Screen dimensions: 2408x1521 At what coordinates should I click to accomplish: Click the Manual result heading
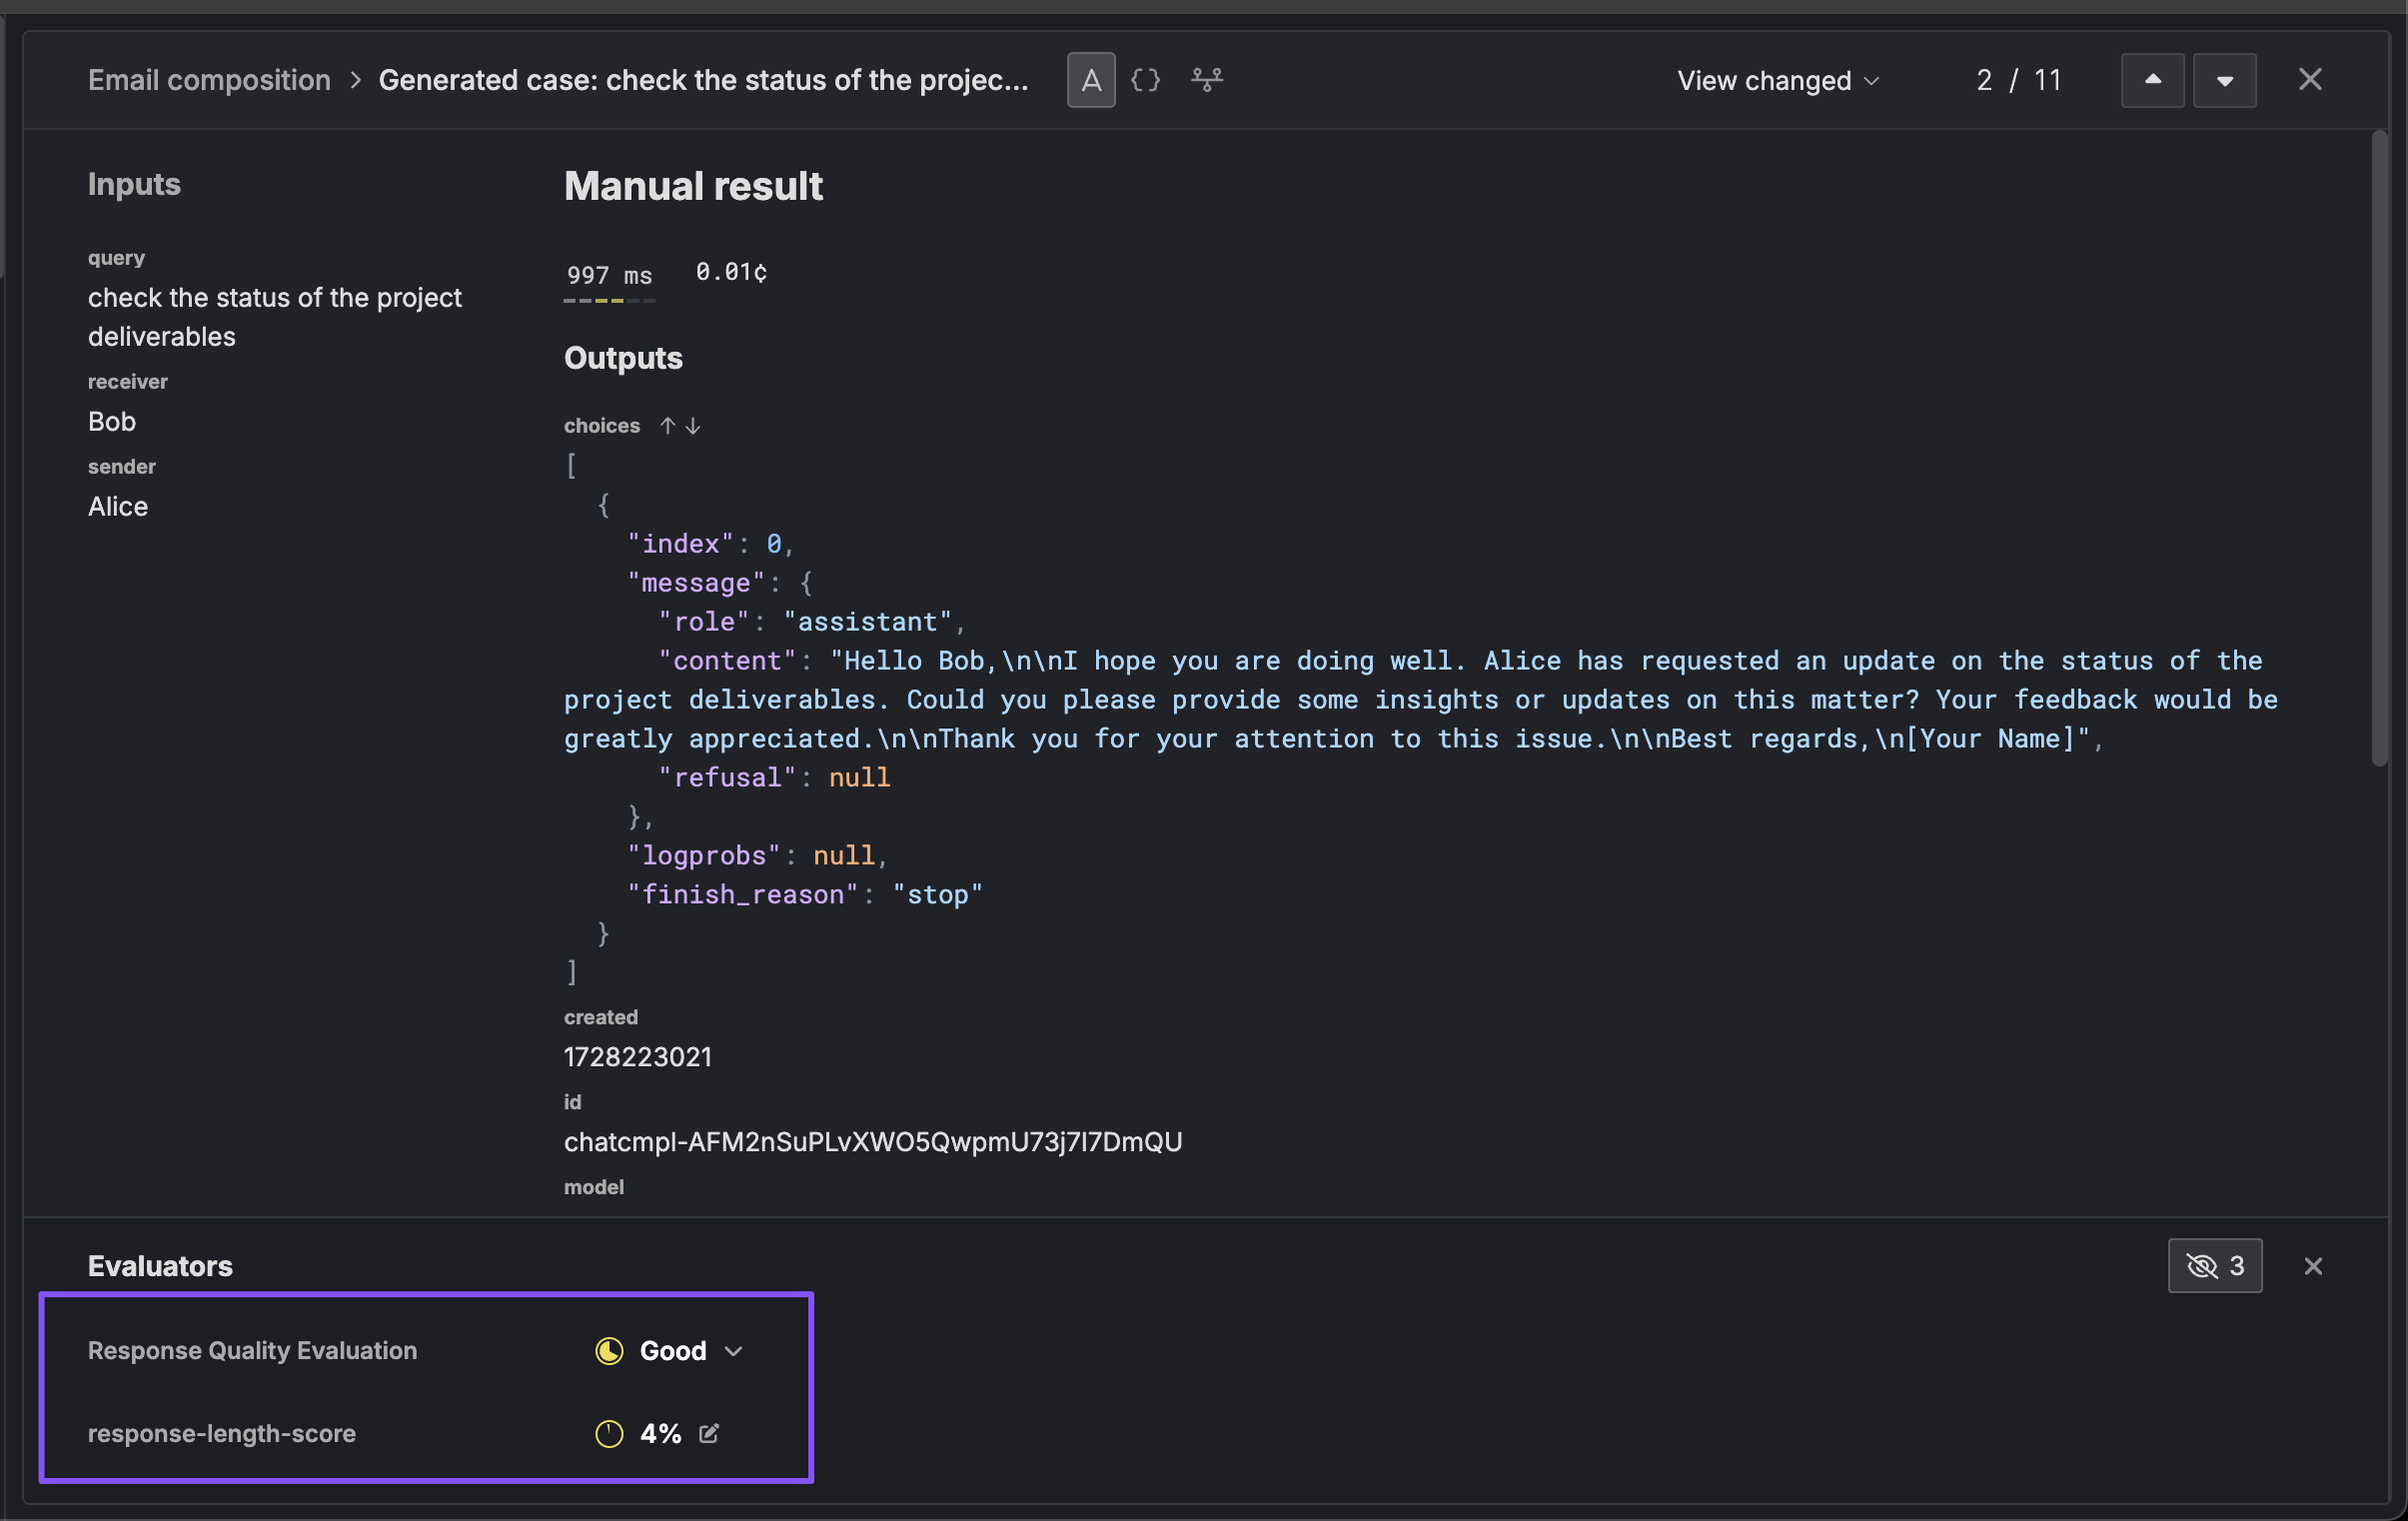pyautogui.click(x=693, y=186)
